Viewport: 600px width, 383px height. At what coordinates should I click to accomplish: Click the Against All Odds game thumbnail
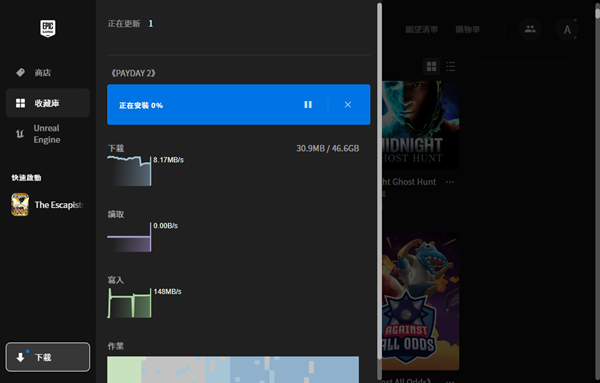[421, 302]
